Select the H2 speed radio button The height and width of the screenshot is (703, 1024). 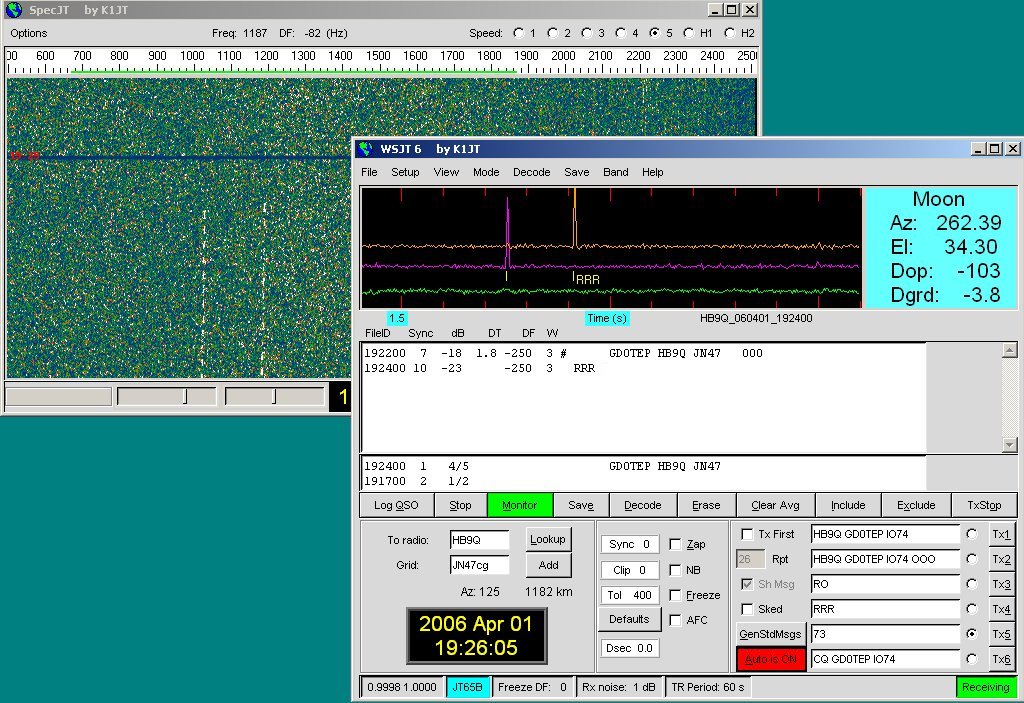click(729, 33)
